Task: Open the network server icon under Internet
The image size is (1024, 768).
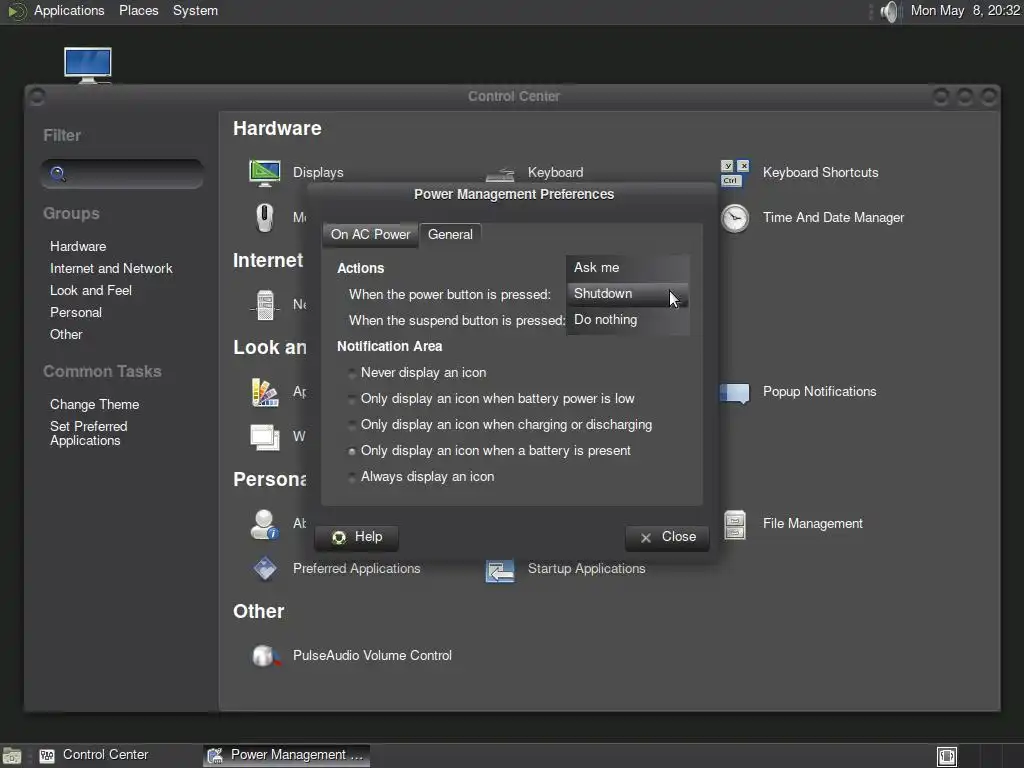Action: point(264,304)
